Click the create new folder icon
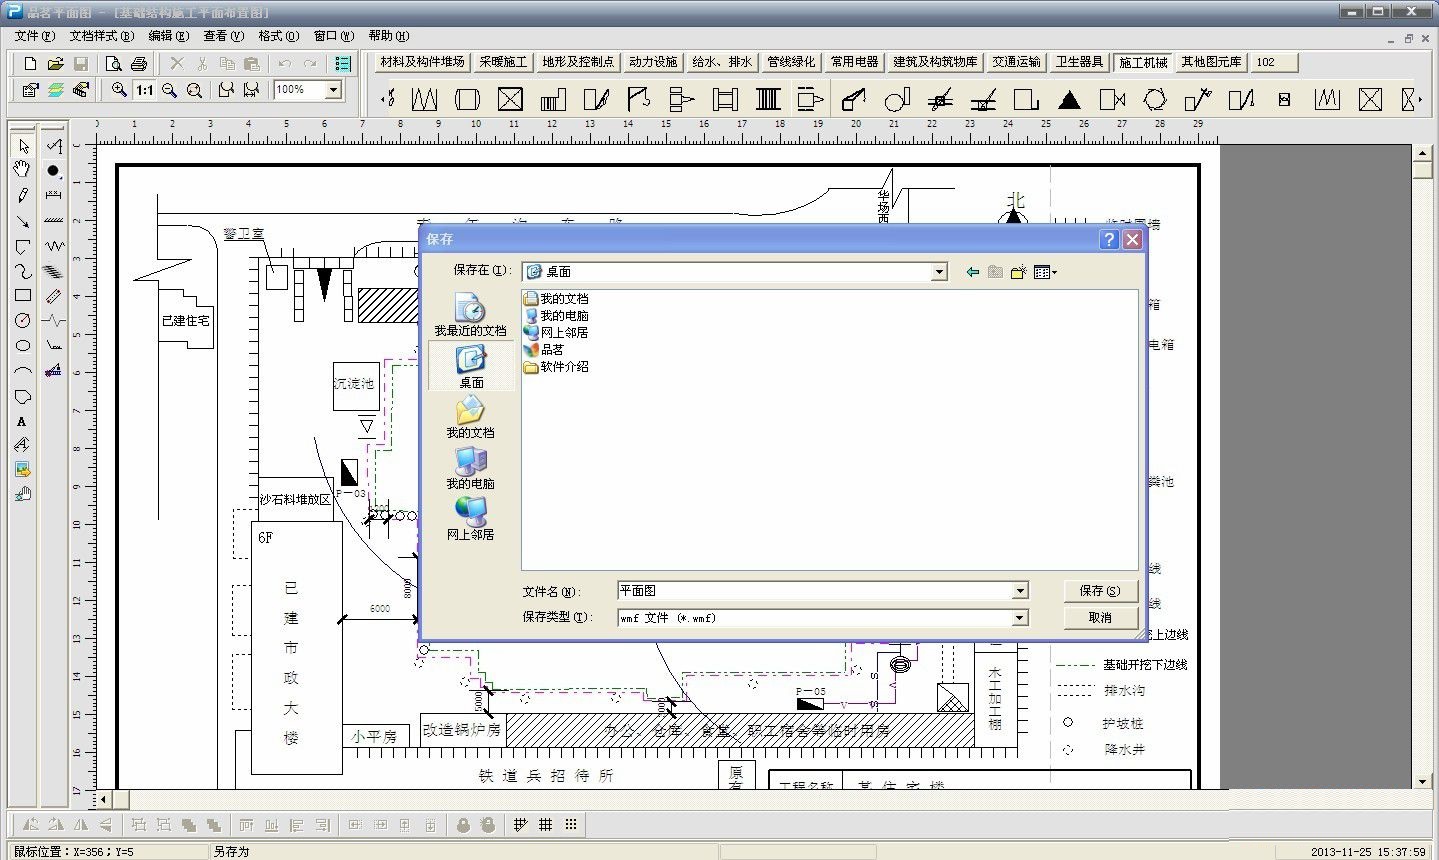The height and width of the screenshot is (860, 1439). (1019, 272)
